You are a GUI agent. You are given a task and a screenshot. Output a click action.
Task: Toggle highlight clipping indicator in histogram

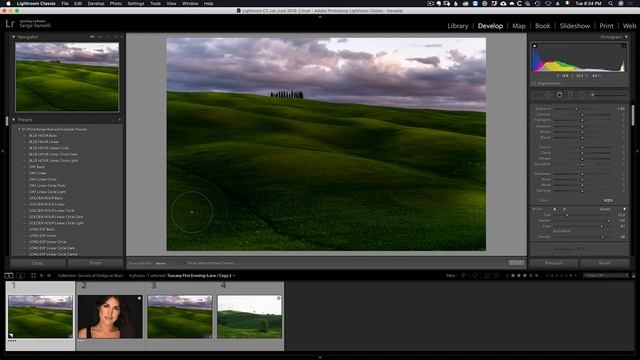(624, 46)
